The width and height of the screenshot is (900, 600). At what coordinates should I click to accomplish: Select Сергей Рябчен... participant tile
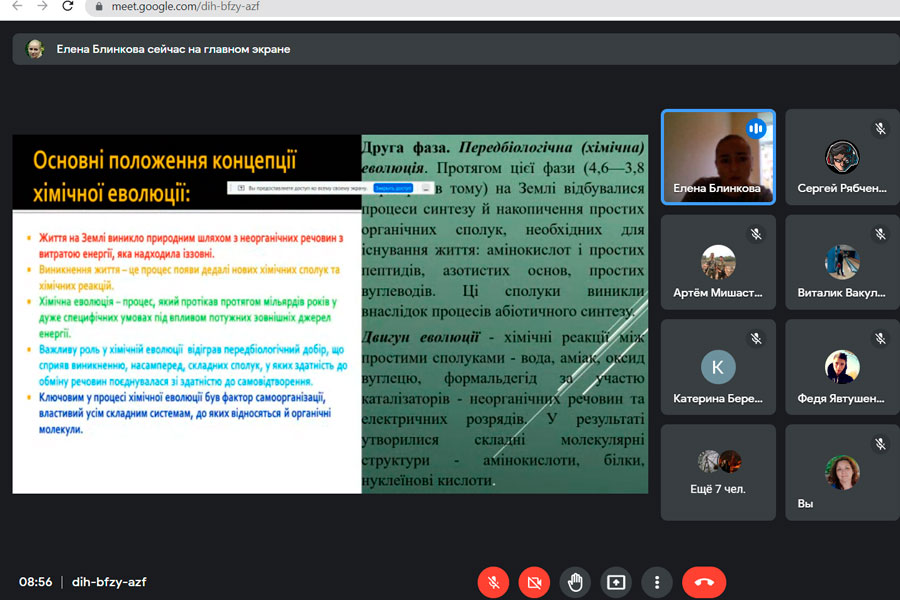pyautogui.click(x=842, y=157)
